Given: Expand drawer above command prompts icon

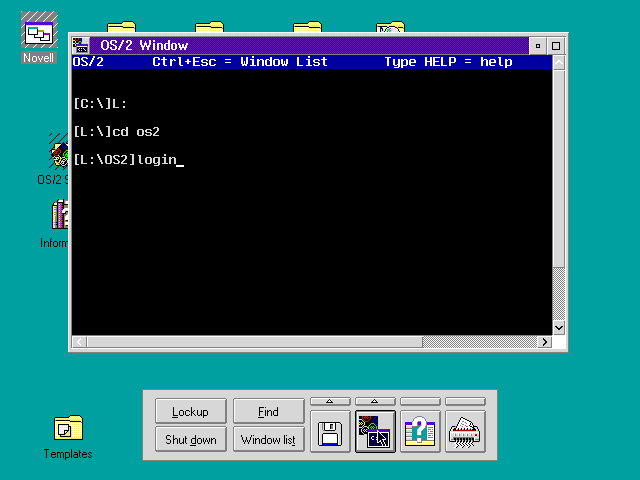Looking at the screenshot, I should [375, 401].
